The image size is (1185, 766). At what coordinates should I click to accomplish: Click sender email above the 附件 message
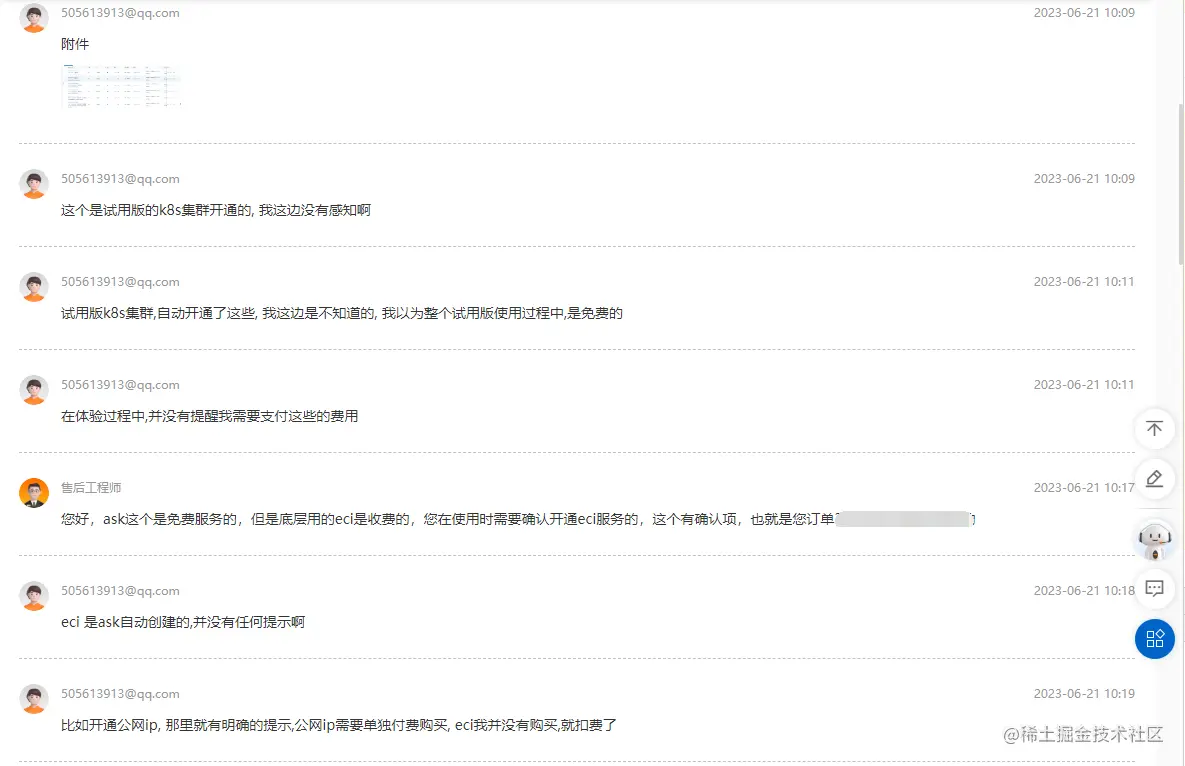[120, 13]
